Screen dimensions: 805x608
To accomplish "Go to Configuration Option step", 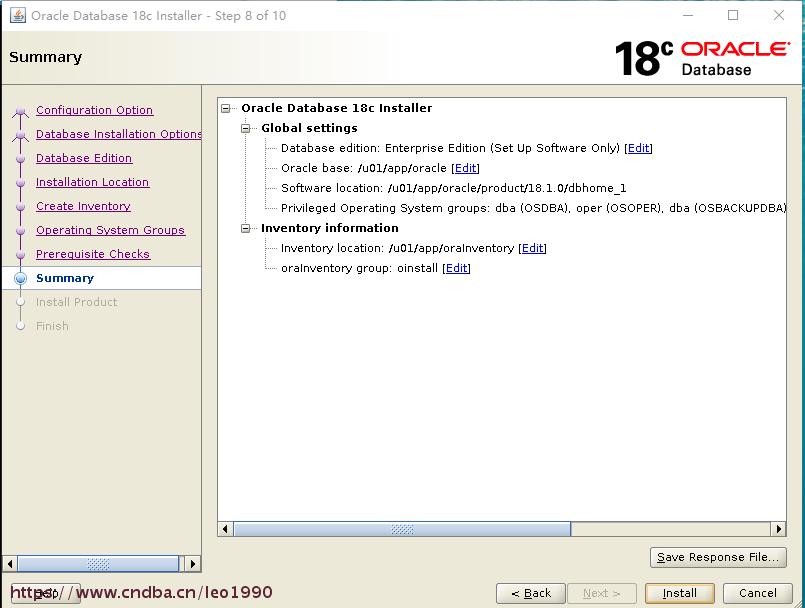I will (x=94, y=110).
